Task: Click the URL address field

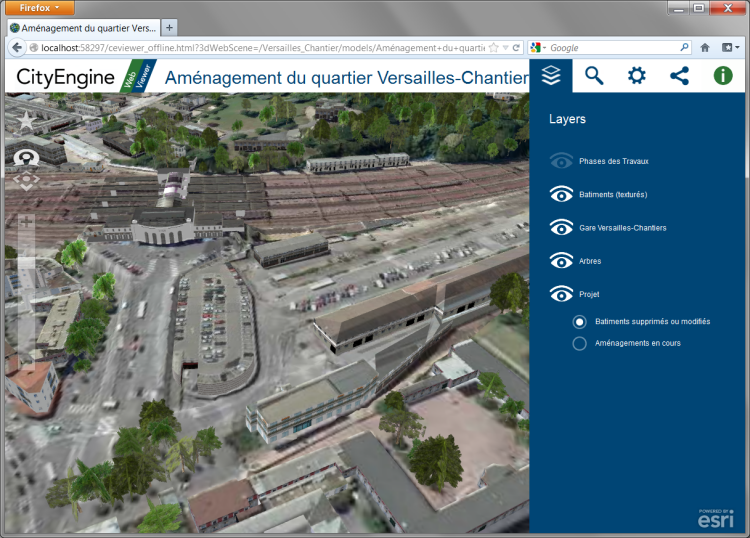Action: 263,47
